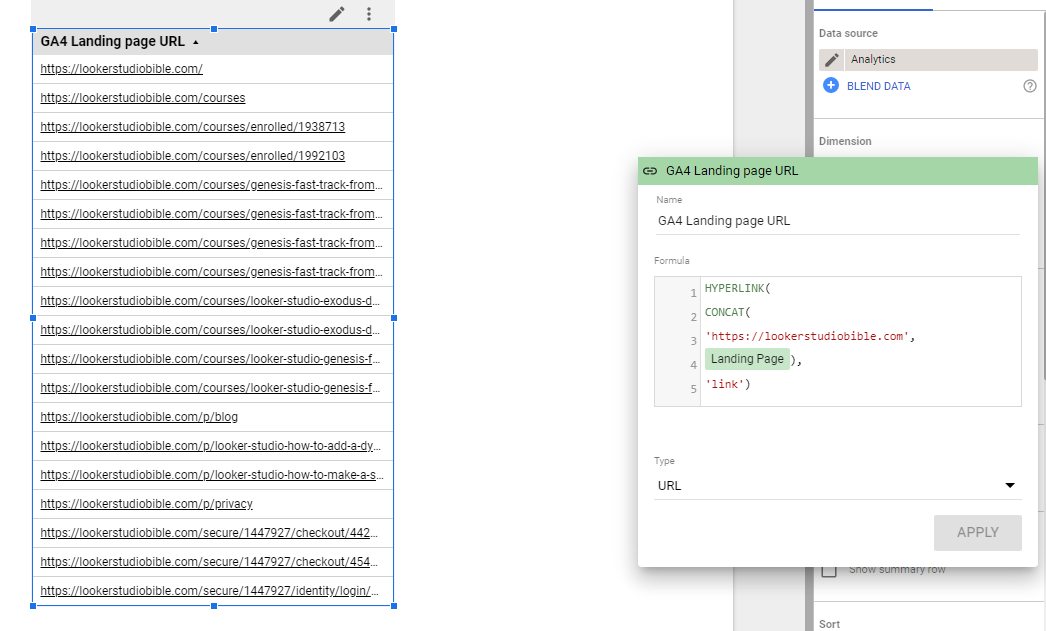The height and width of the screenshot is (631, 1046).
Task: Click the link icon in the field editor header
Action: (651, 170)
